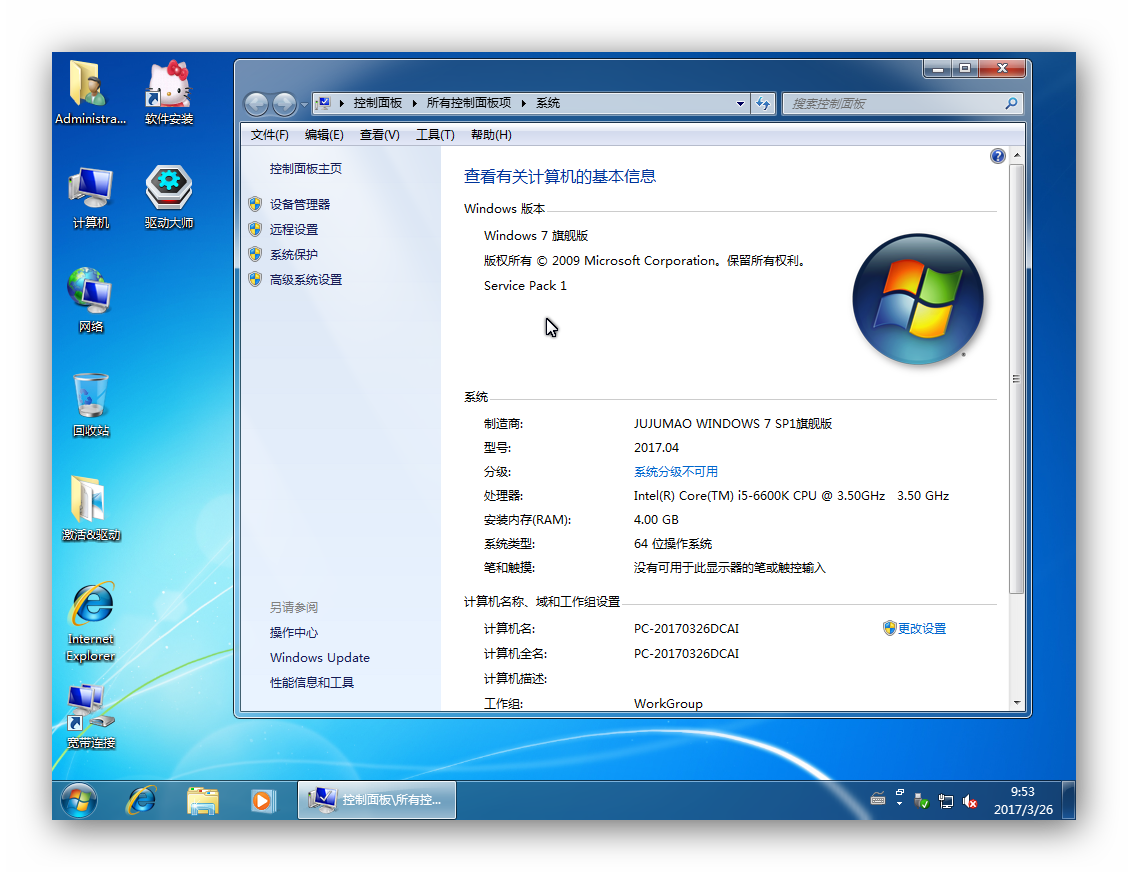The width and height of the screenshot is (1128, 872).
Task: Go to 控制面板主页
Action: point(306,168)
